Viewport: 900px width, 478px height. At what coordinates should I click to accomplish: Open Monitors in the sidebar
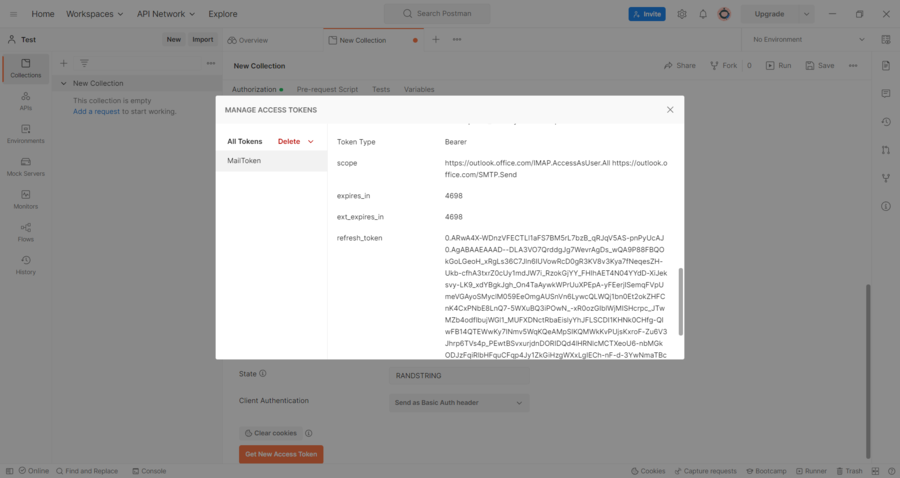point(26,199)
